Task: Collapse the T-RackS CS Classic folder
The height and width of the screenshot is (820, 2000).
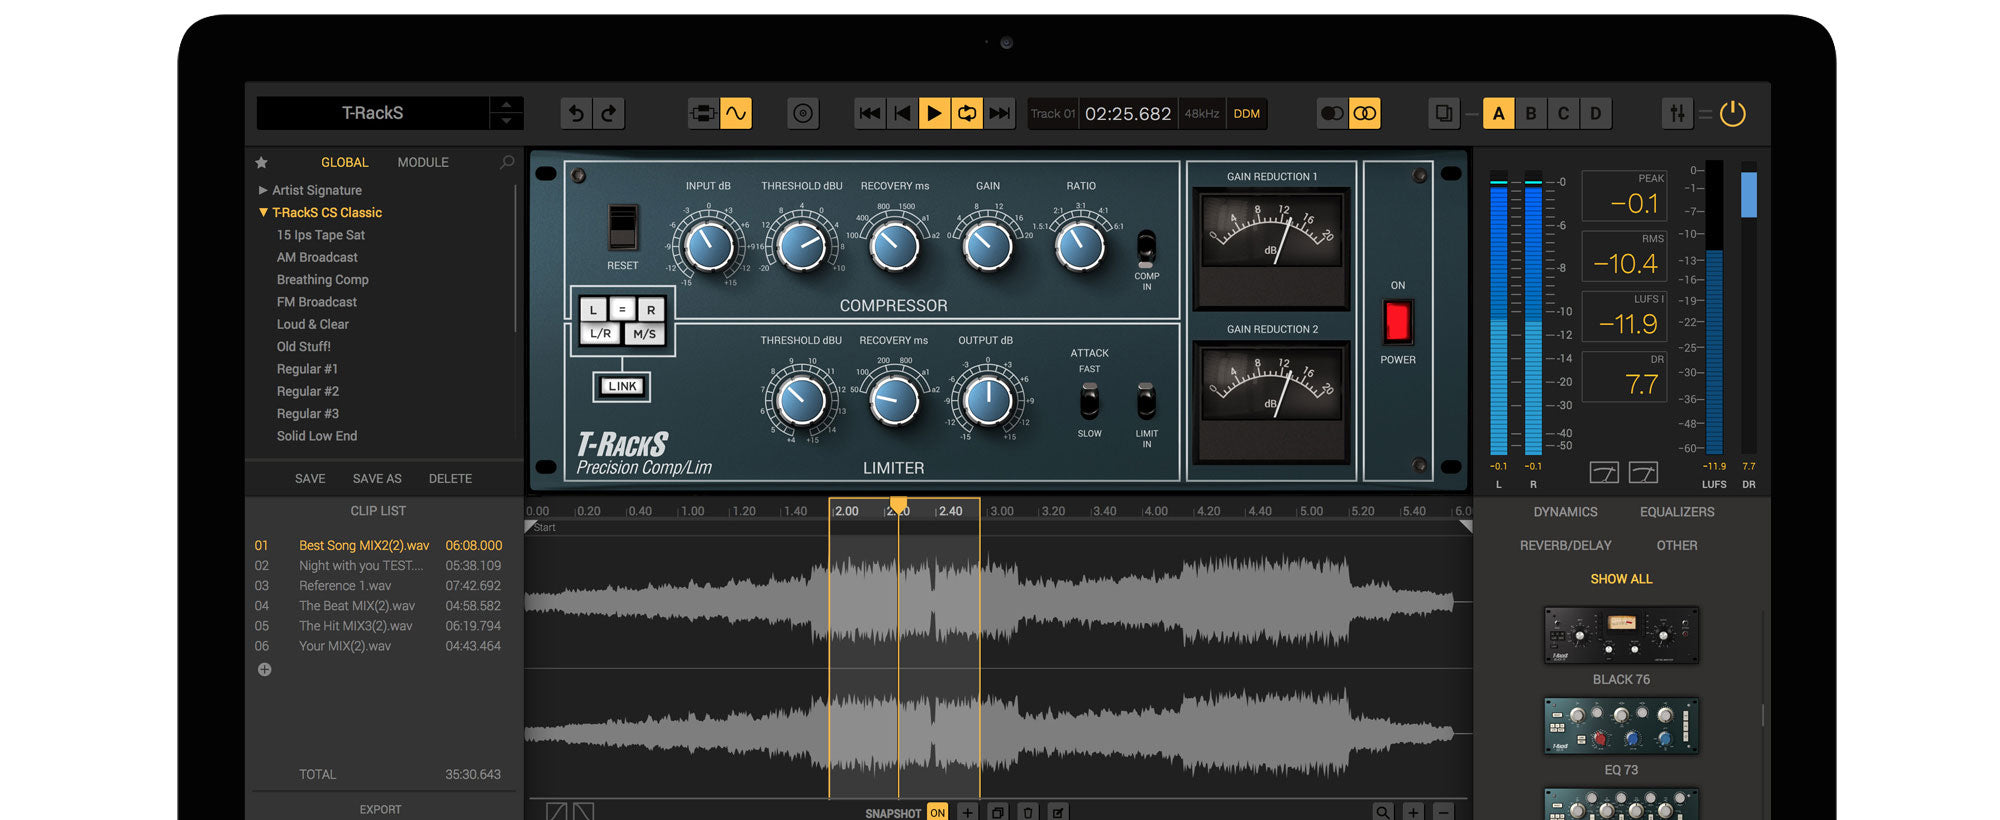Action: click(263, 212)
